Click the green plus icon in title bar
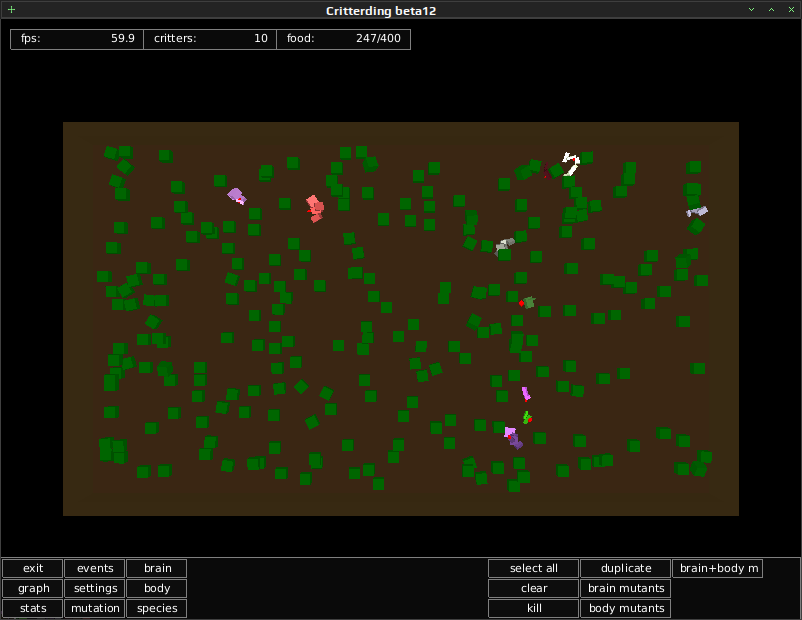 point(11,9)
